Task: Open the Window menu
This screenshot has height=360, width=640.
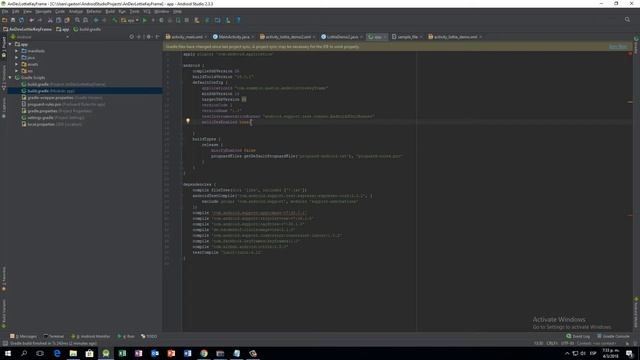Action: tap(161, 11)
